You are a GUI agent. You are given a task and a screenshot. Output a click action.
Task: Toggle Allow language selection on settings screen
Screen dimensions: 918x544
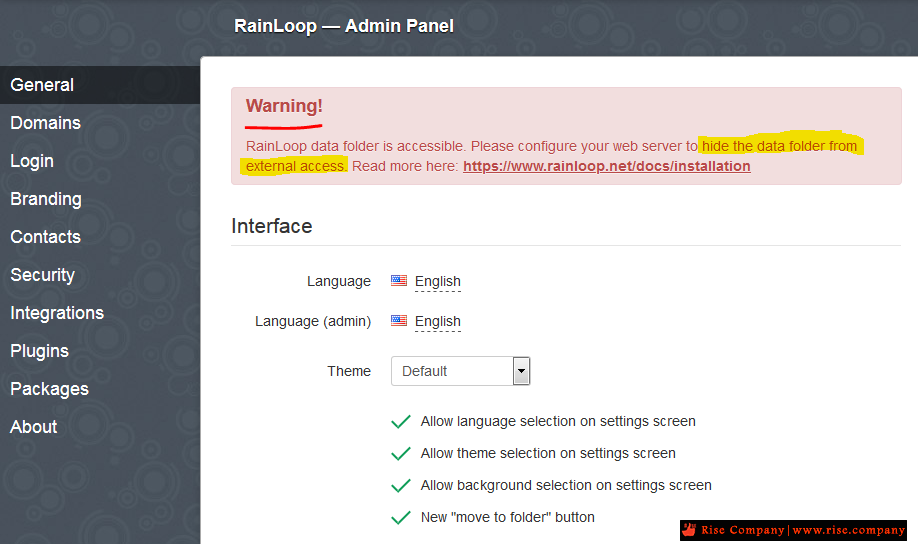point(543,422)
